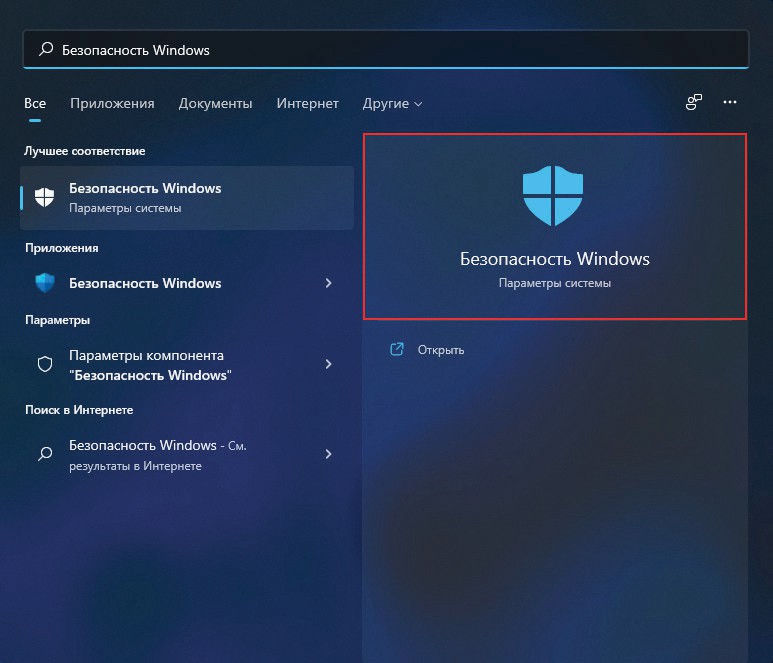773x663 pixels.
Task: Select the Интернет tab
Action: point(307,103)
